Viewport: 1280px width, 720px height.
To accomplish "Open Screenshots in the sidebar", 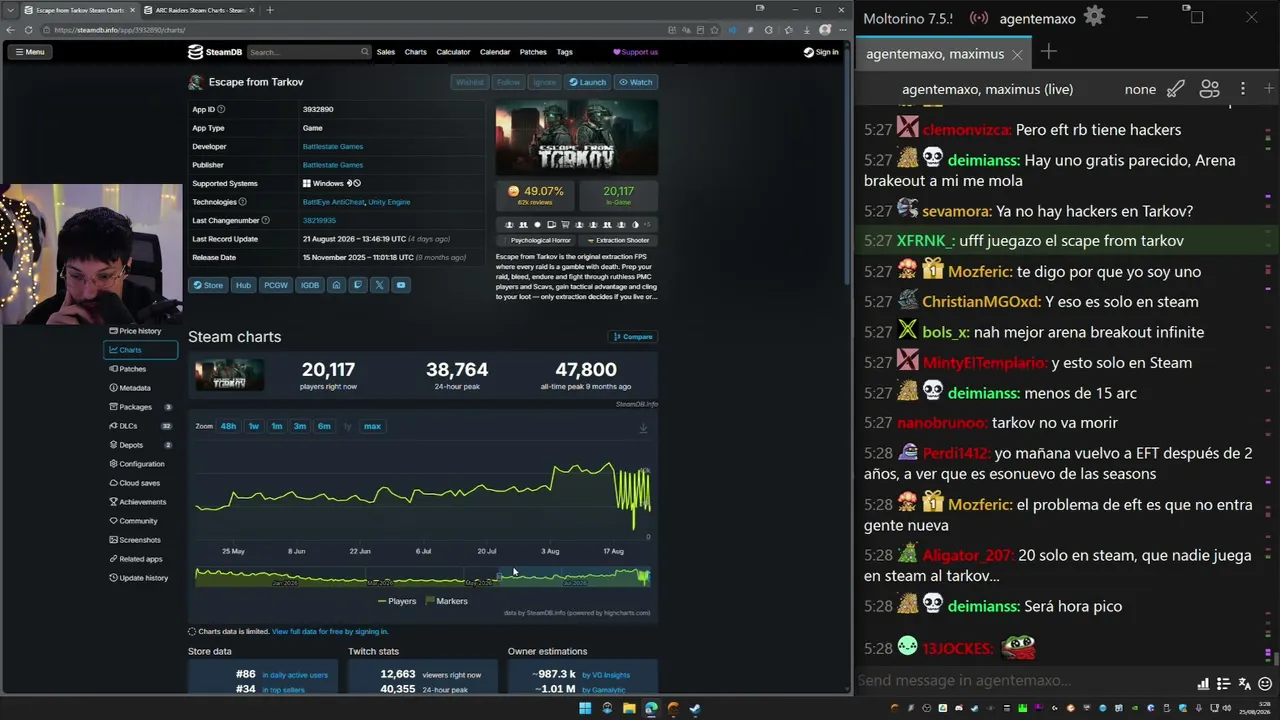I will tap(140, 540).
